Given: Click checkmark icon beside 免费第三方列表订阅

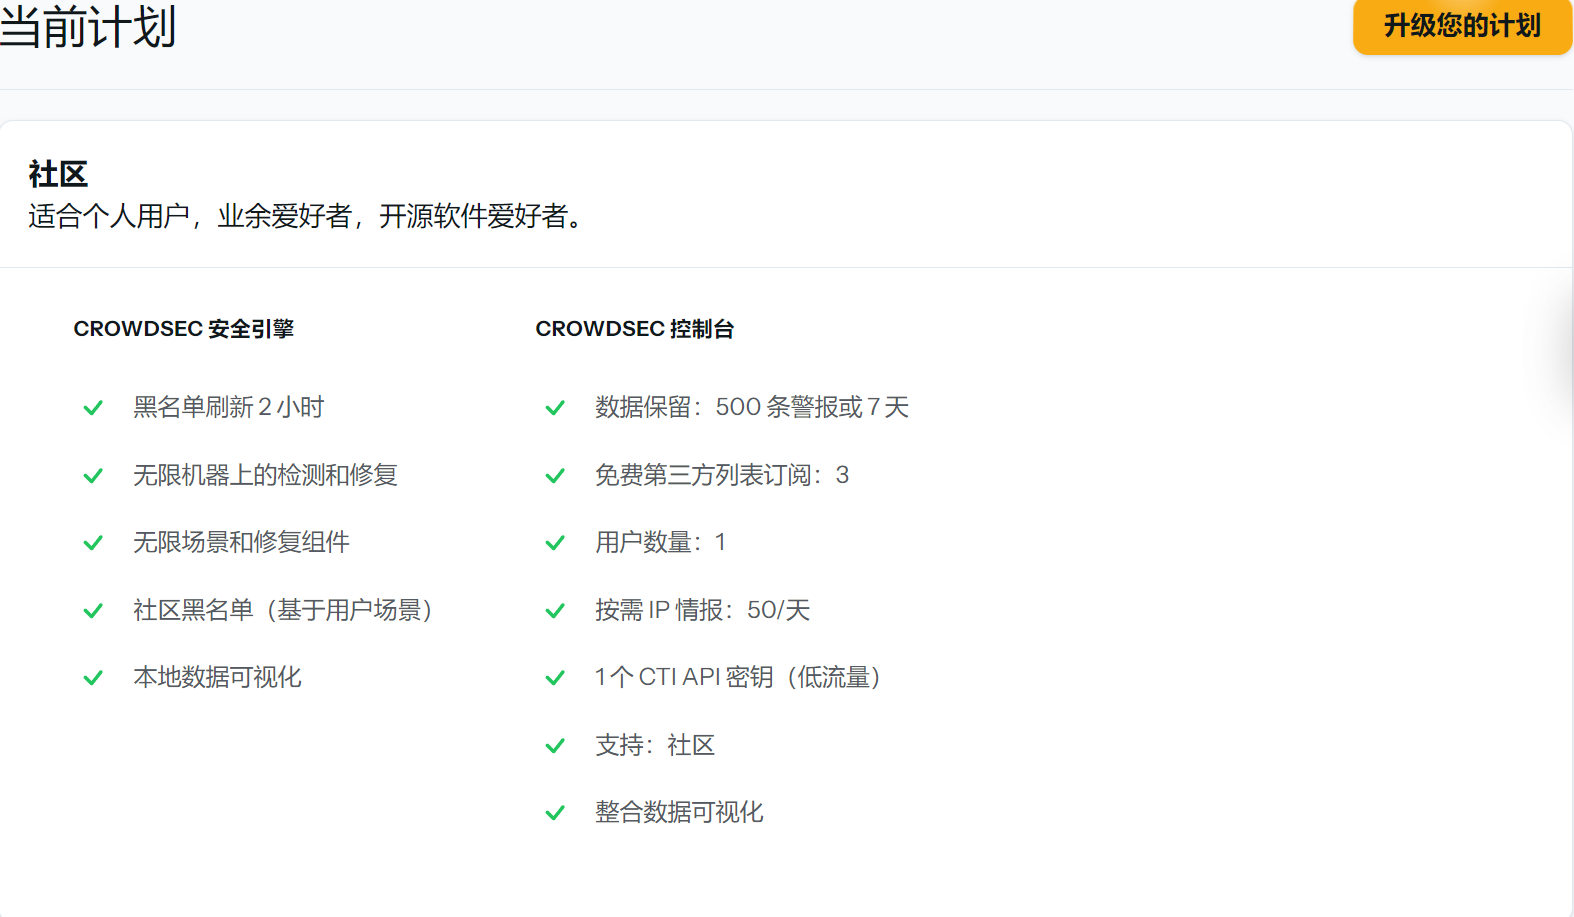Looking at the screenshot, I should [x=555, y=476].
